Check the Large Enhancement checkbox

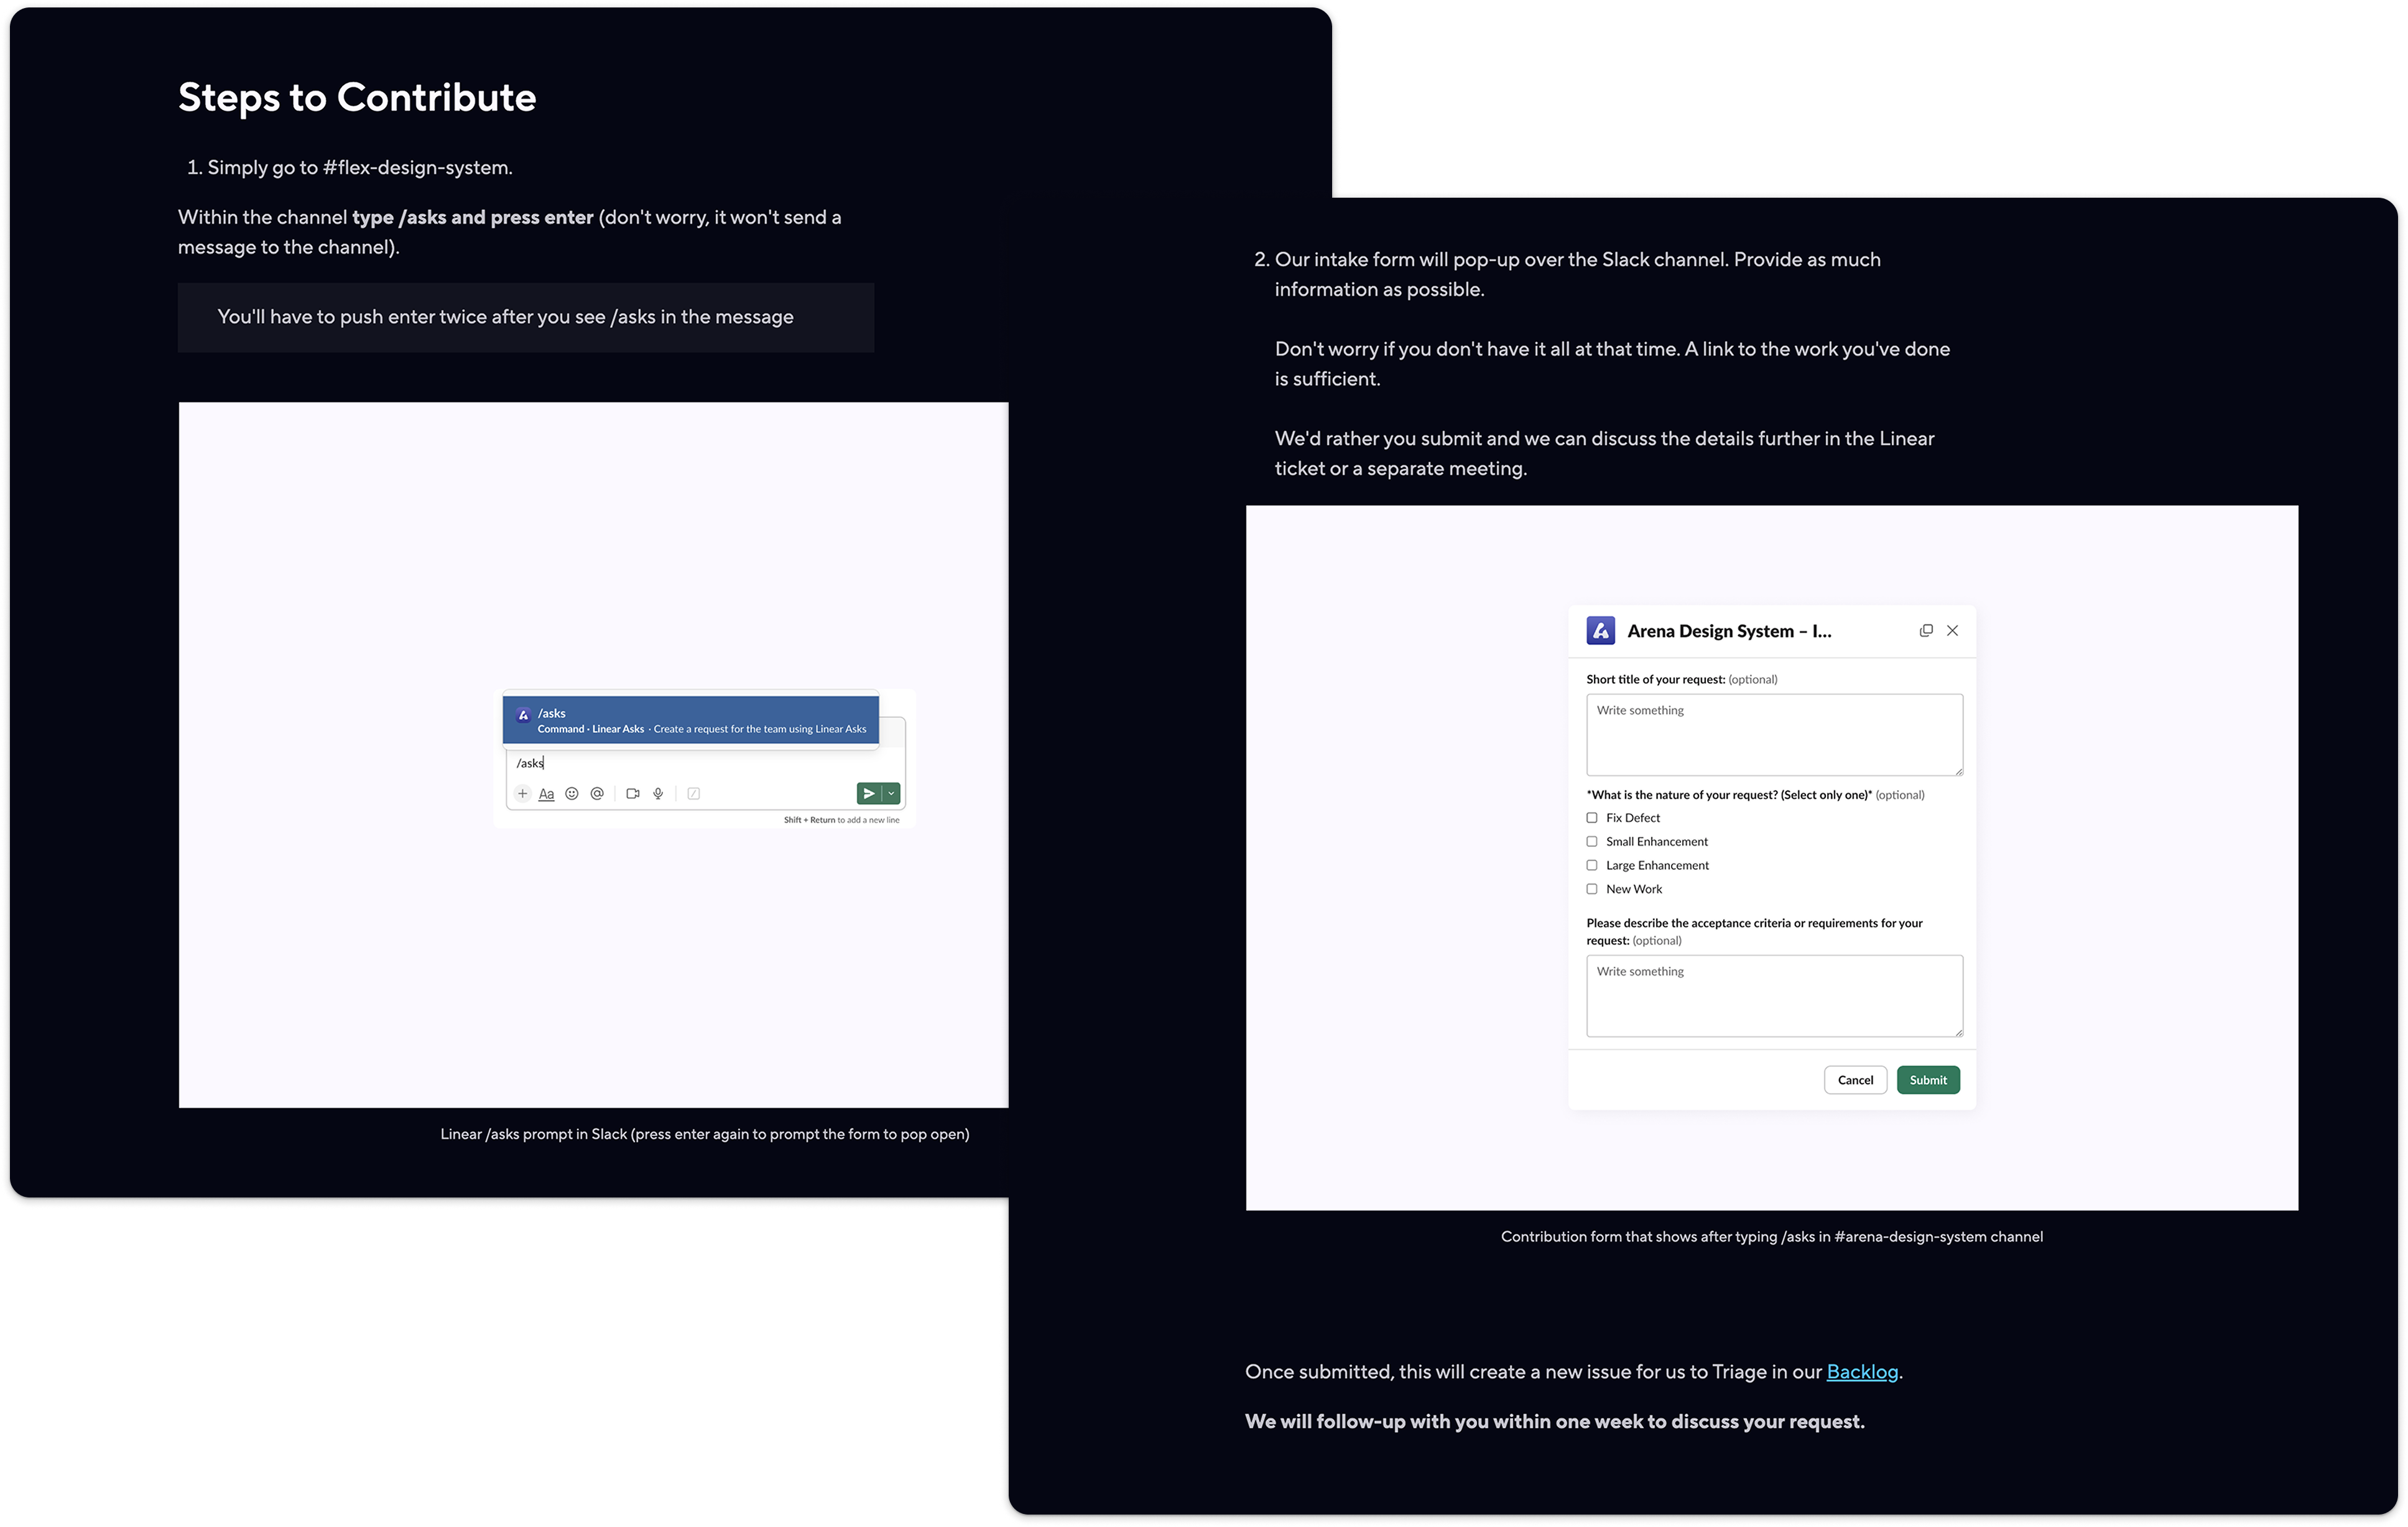click(x=1592, y=866)
